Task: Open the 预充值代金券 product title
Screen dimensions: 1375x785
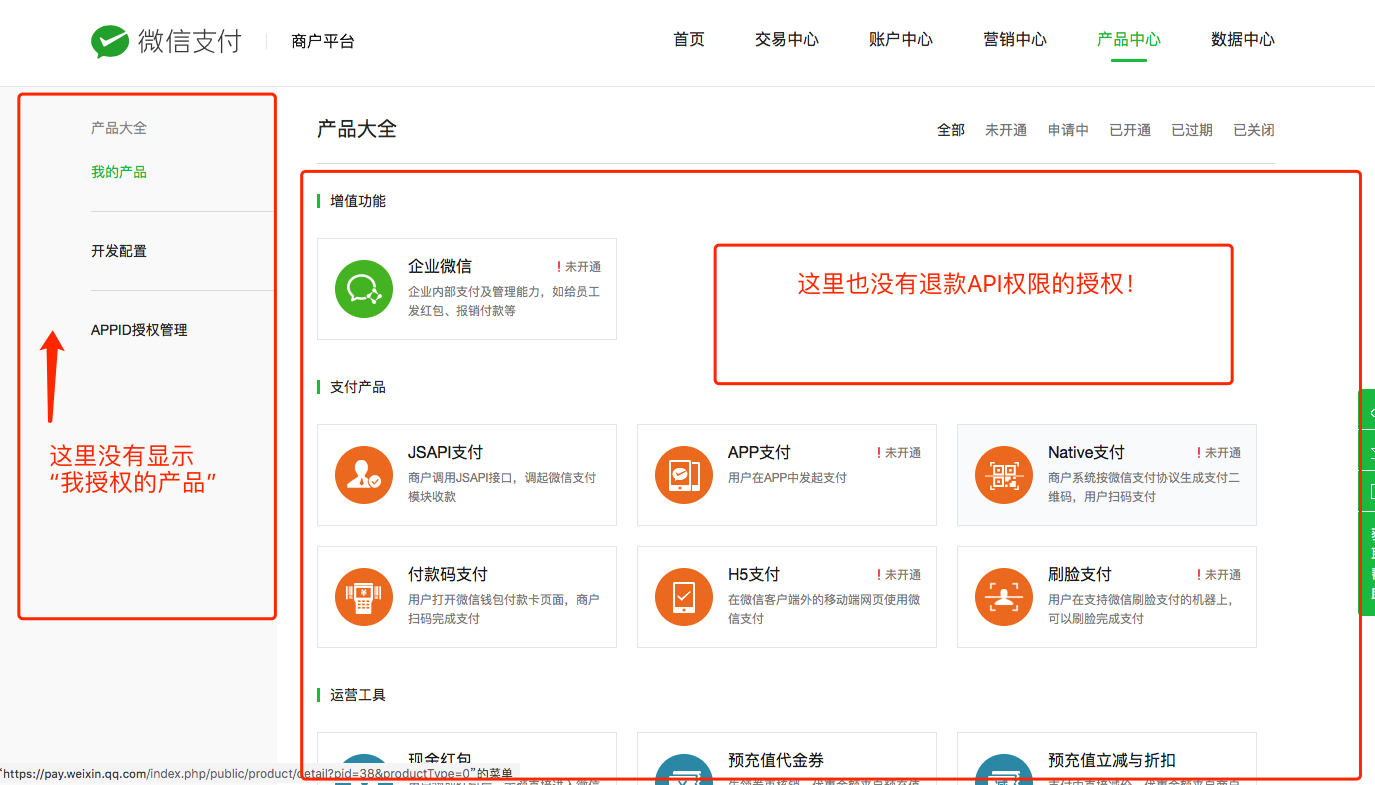Action: (x=776, y=760)
